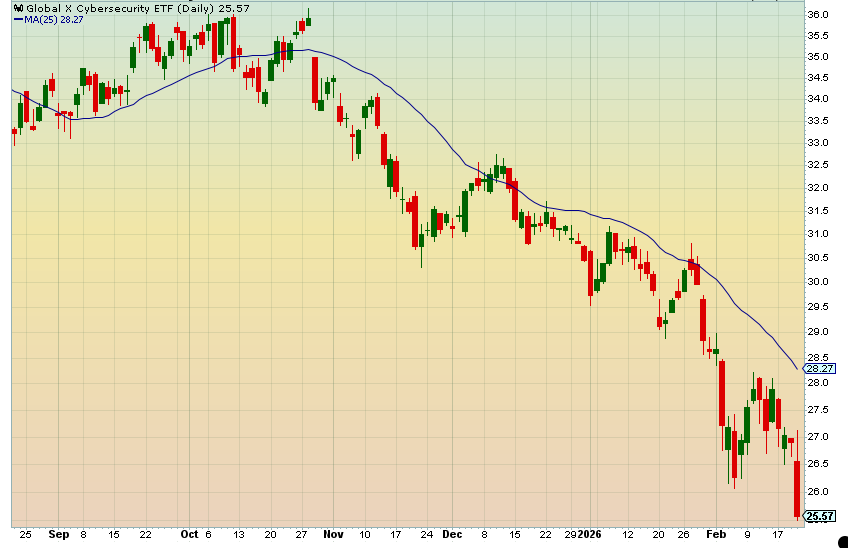Image resolution: width=848 pixels, height=548 pixels.
Task: Select the 31.0 price axis label
Action: point(818,234)
